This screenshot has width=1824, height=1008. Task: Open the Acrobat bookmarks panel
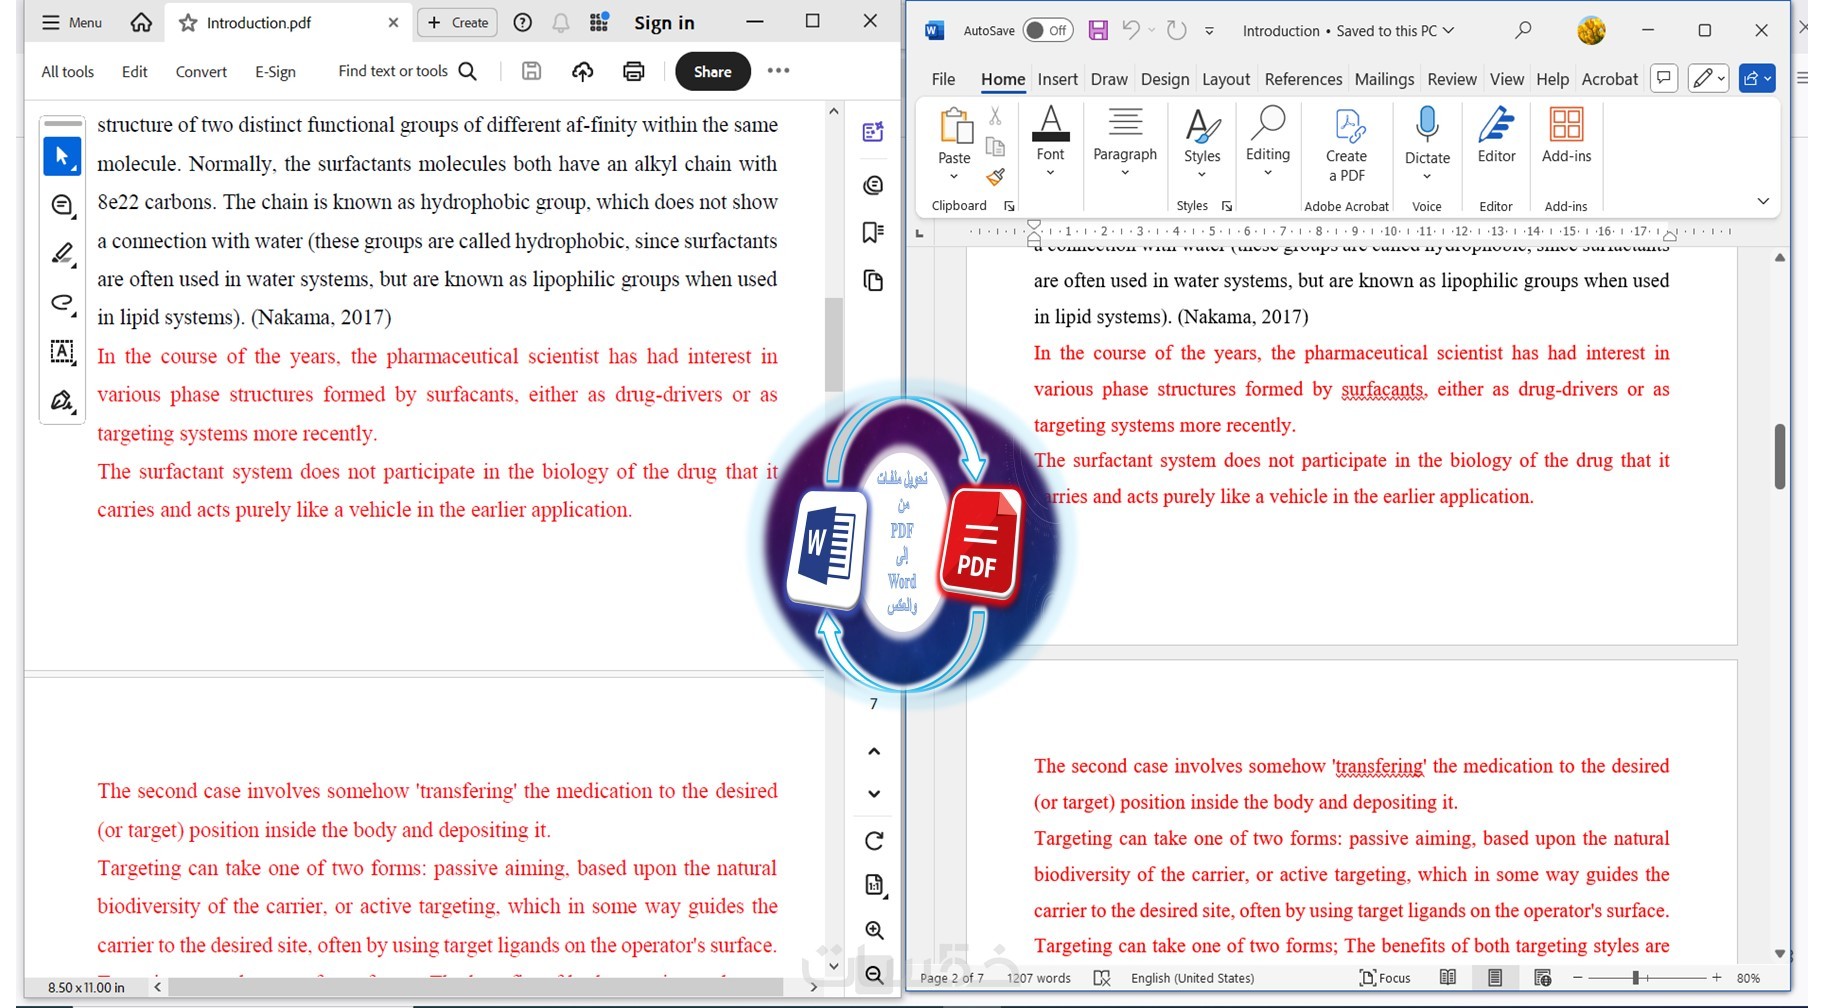(x=873, y=233)
